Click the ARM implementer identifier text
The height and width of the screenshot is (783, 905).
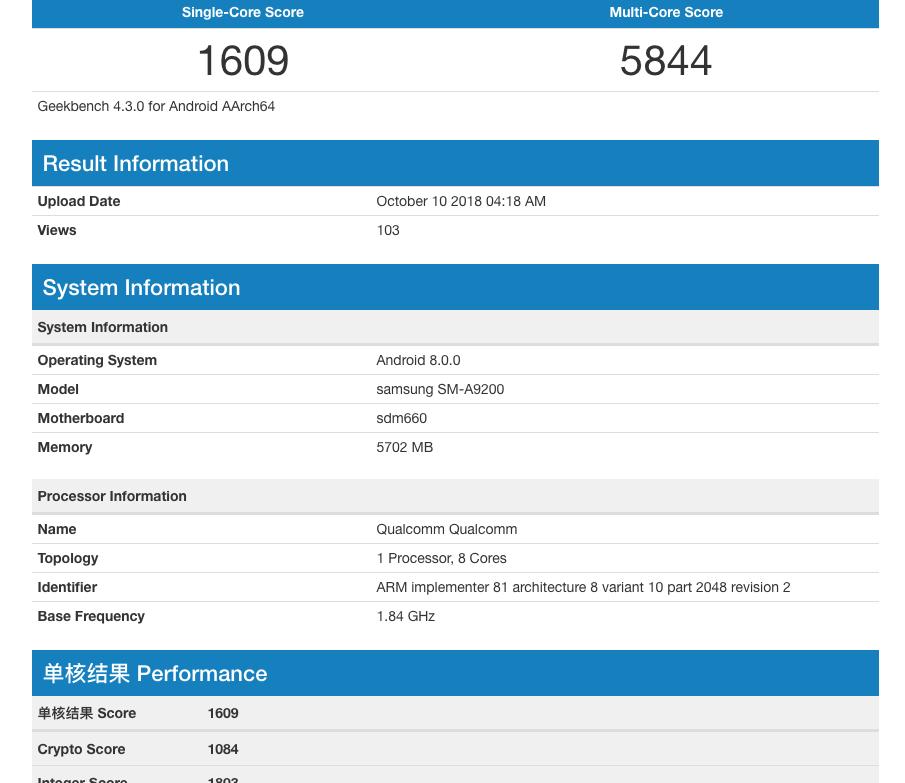[583, 587]
